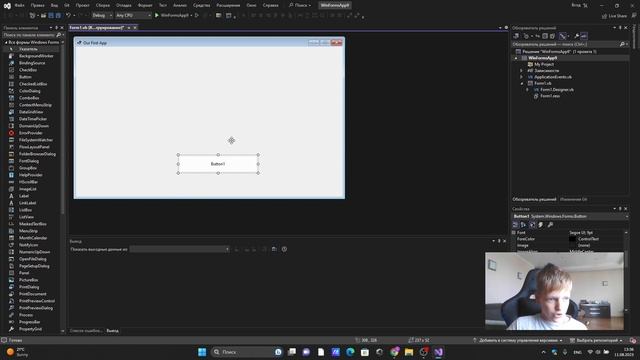Open the Project menu

(82, 5)
